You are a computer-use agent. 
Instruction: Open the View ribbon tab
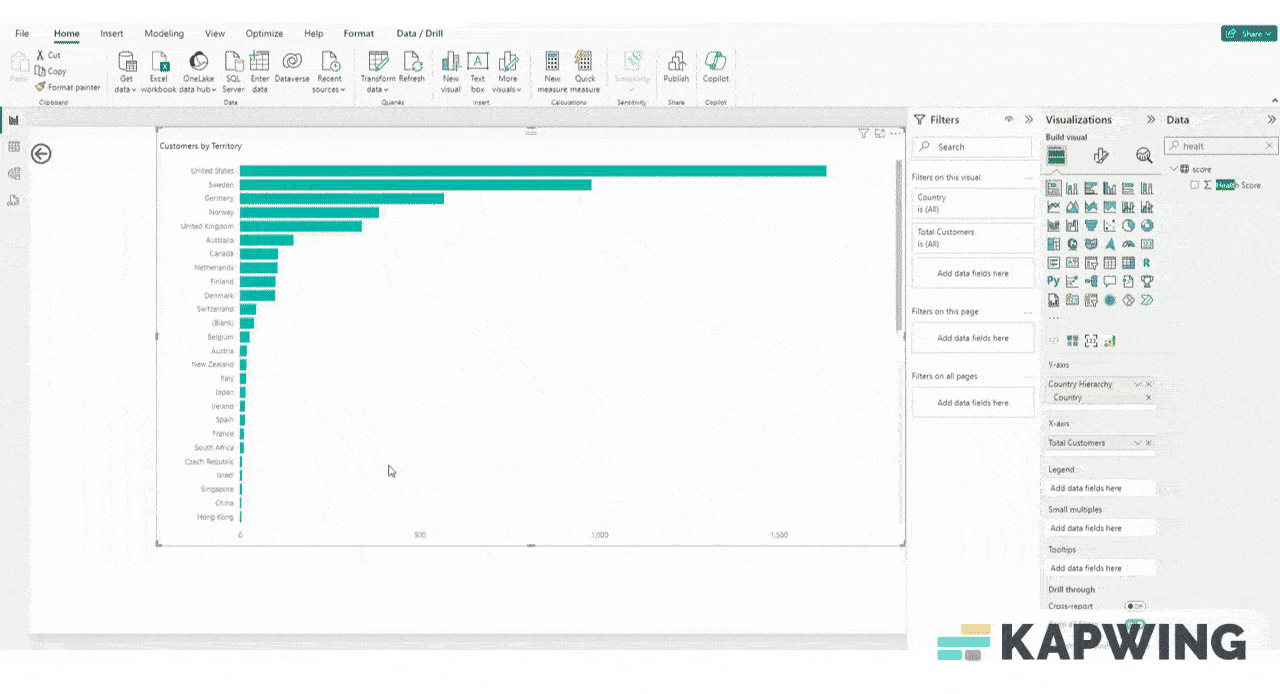tap(215, 33)
